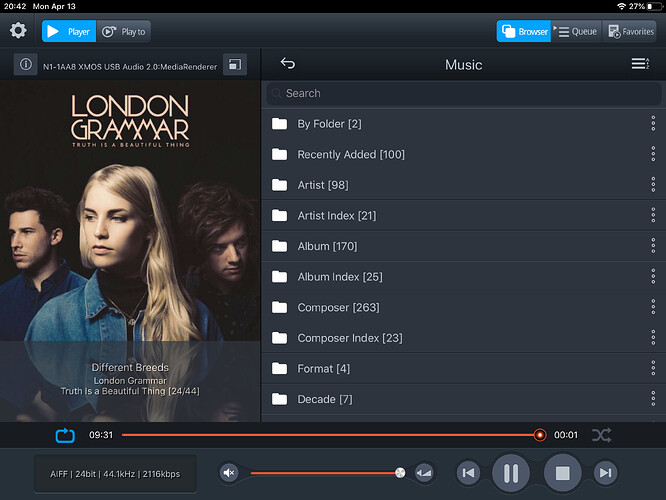Toggle shuffle playback
This screenshot has height=500, width=666.
pyautogui.click(x=601, y=435)
